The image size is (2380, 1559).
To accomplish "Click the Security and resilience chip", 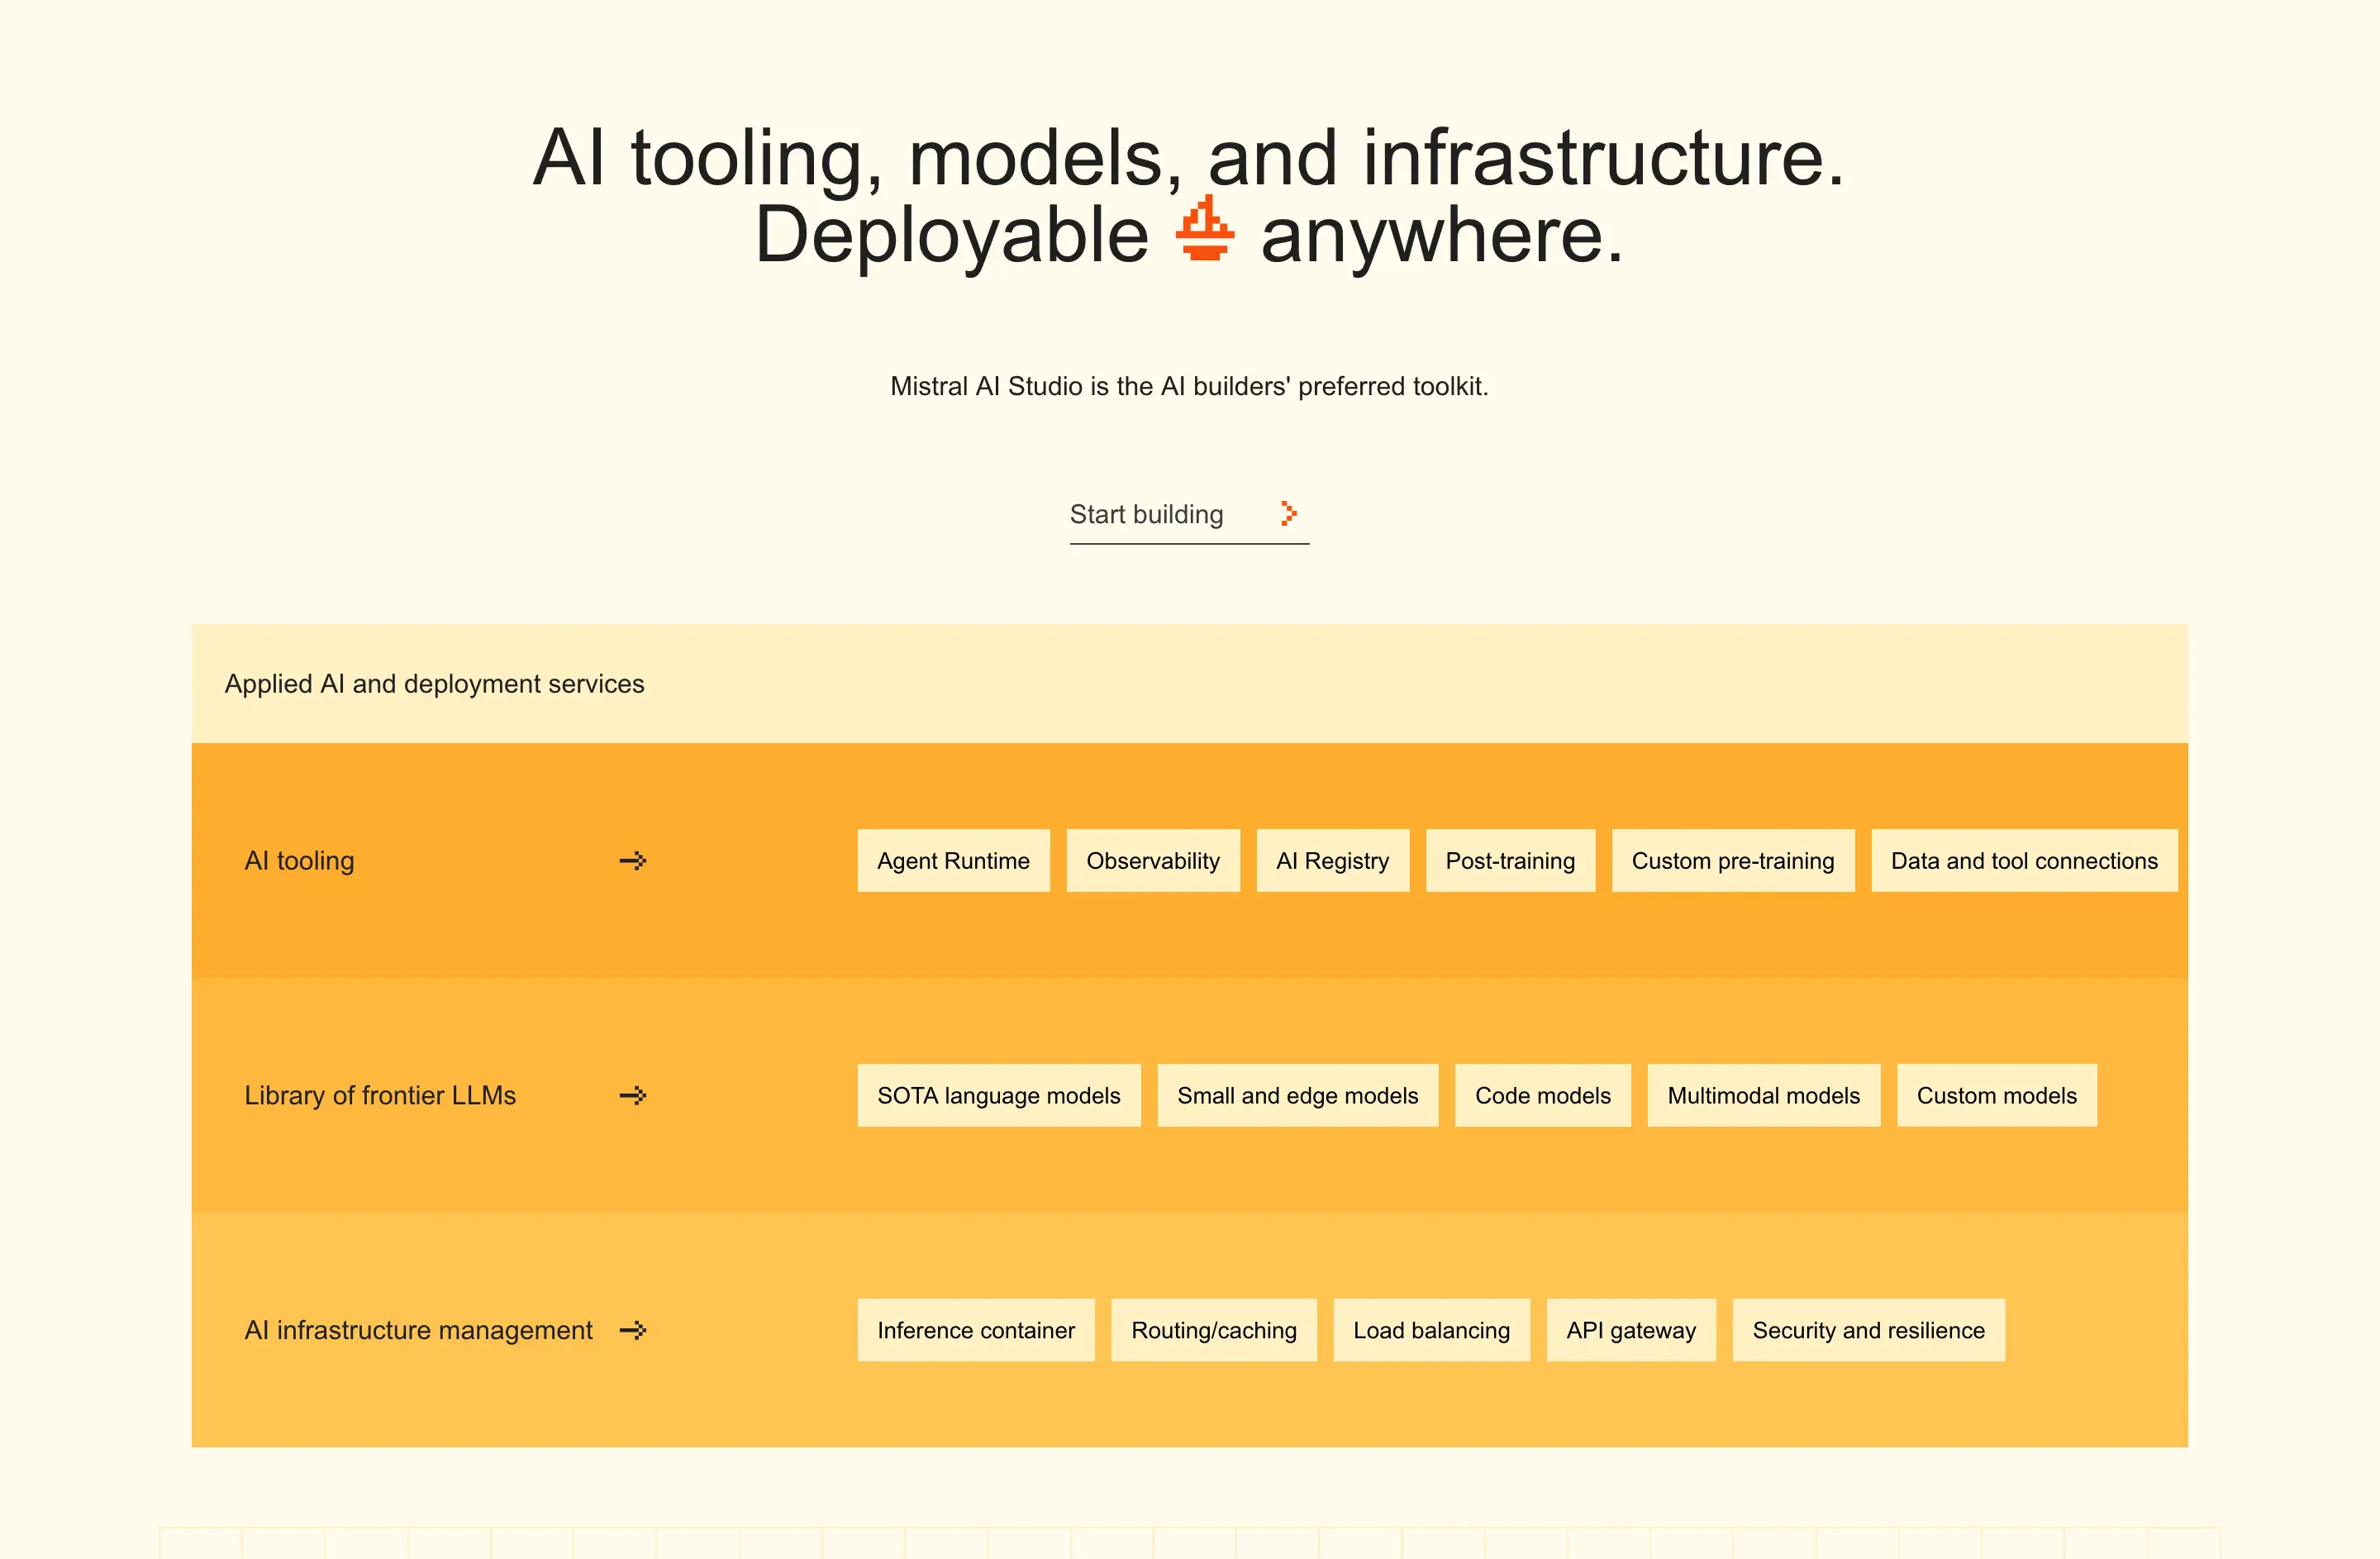I will point(1868,1330).
